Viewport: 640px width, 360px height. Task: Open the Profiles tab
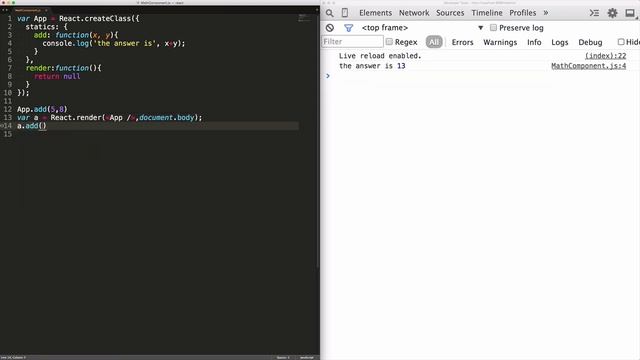pyautogui.click(x=522, y=13)
